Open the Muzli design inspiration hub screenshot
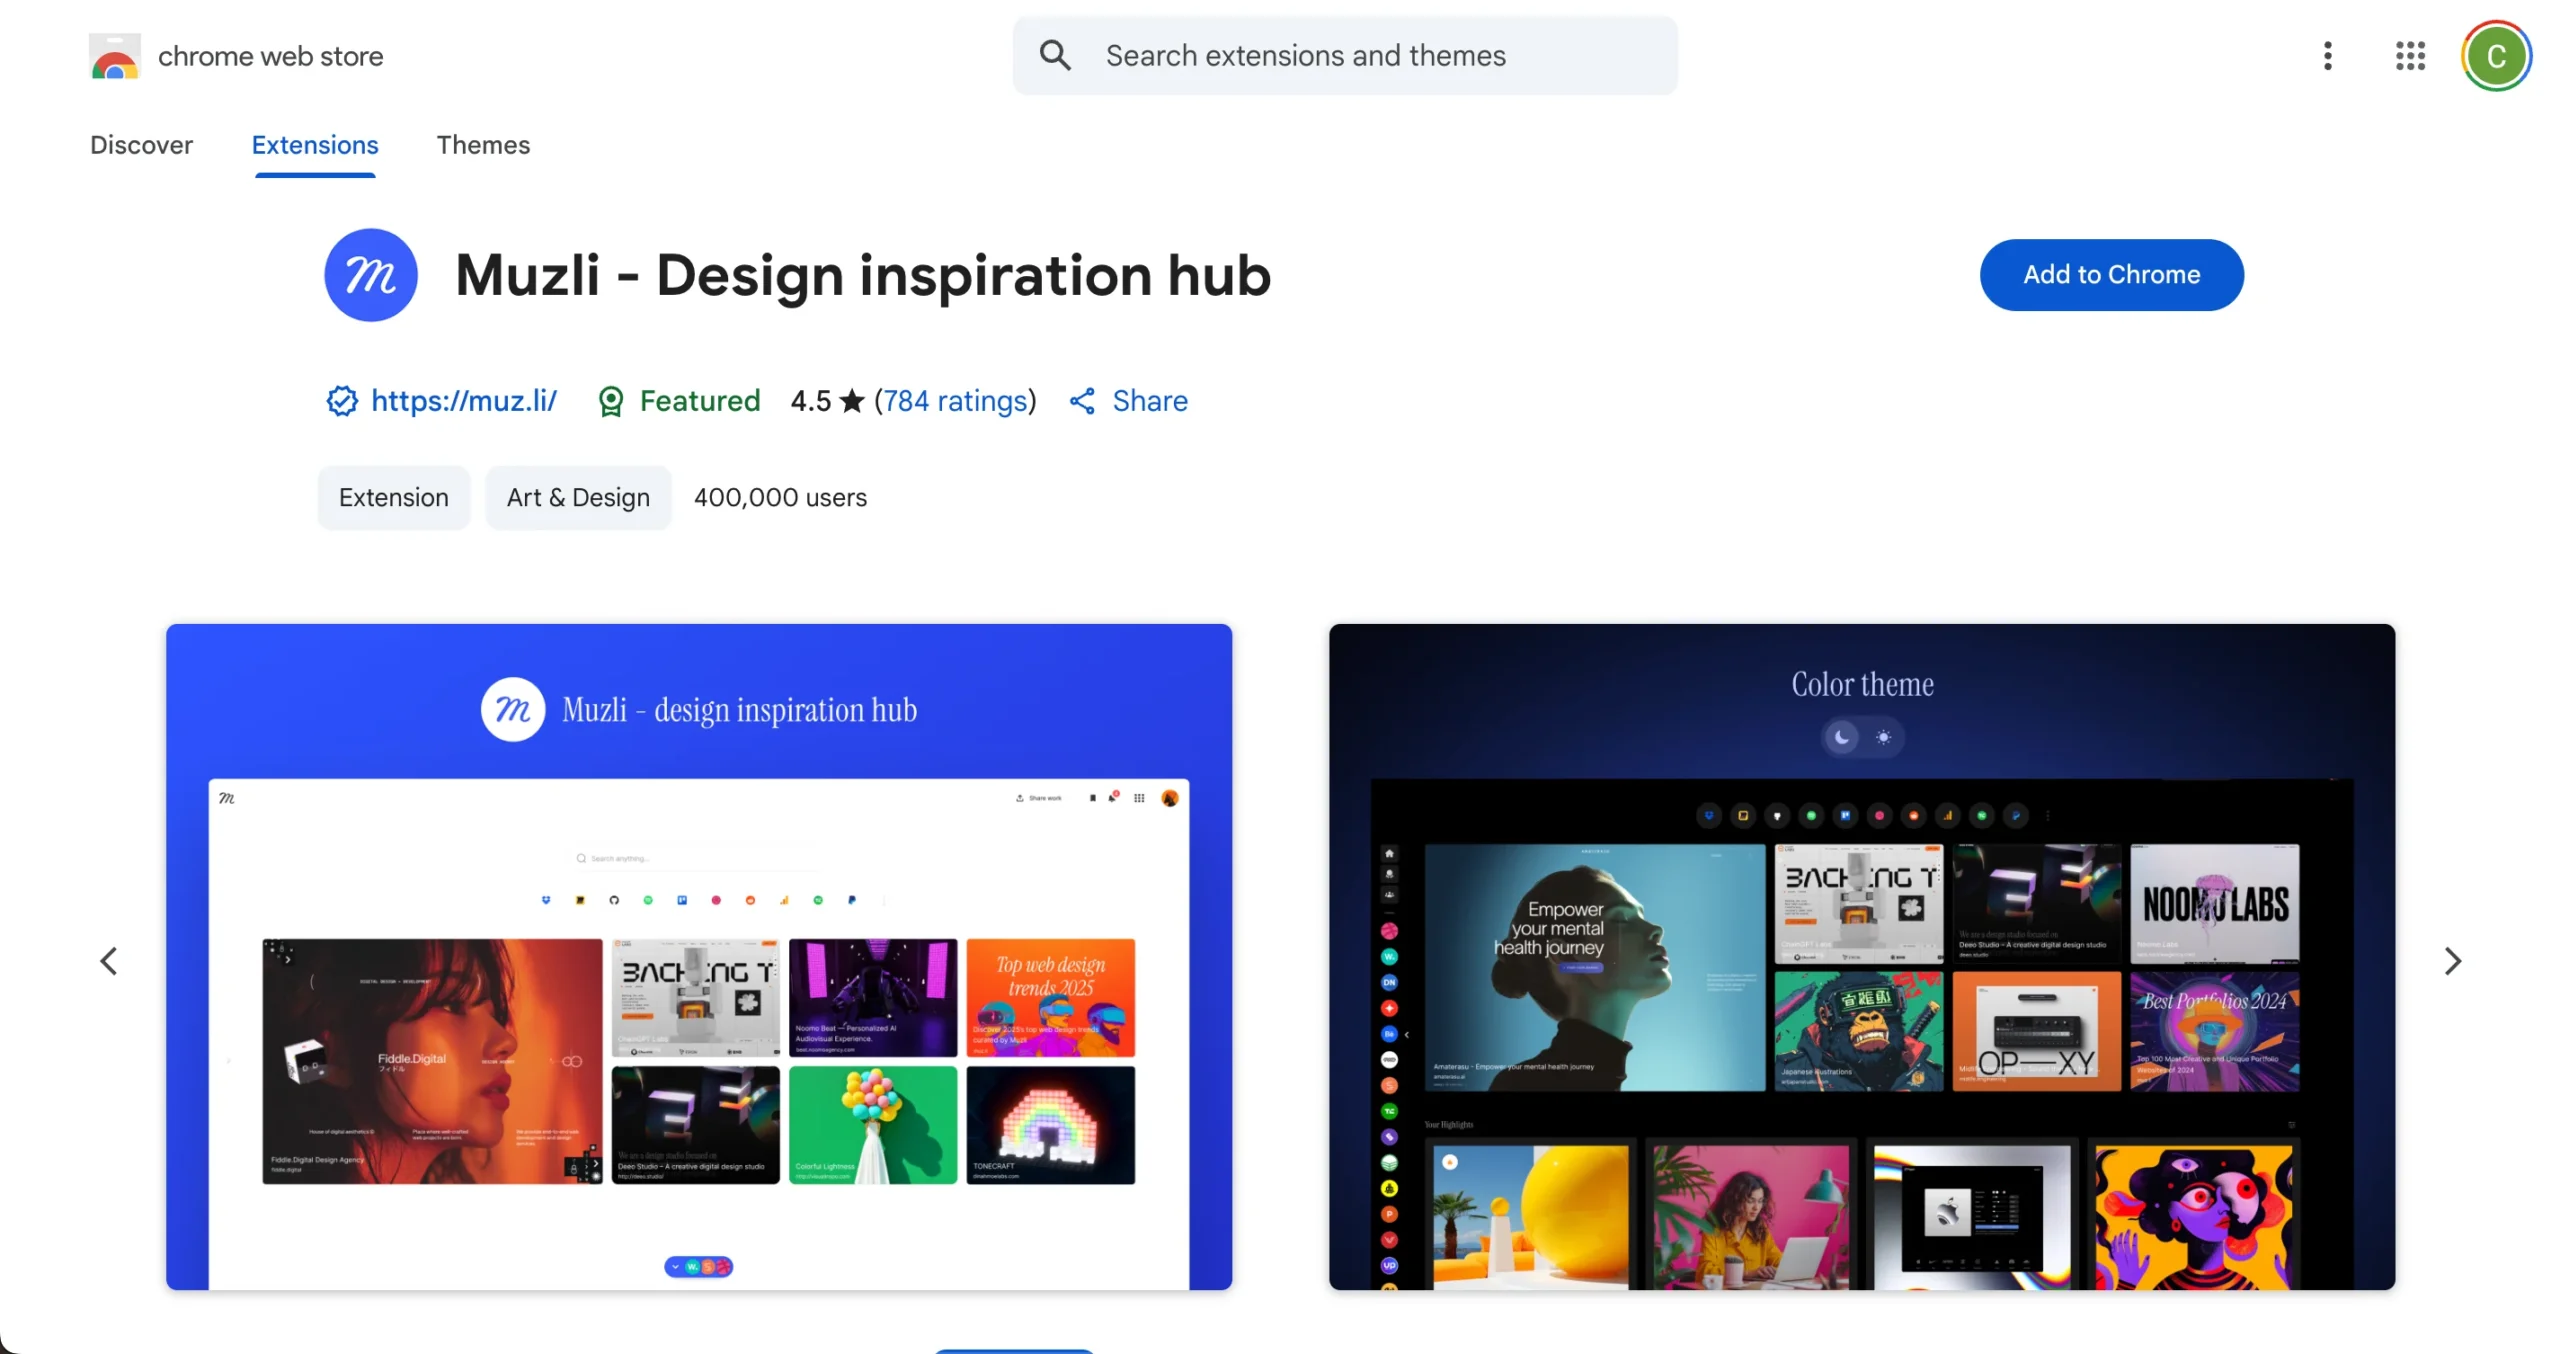 coord(698,957)
